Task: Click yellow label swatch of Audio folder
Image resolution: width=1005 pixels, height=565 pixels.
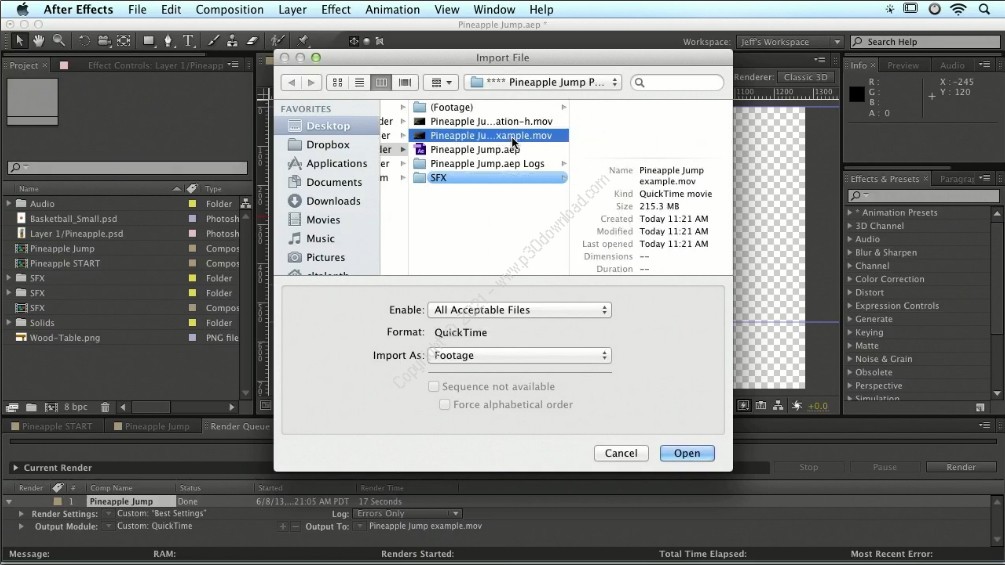Action: [x=192, y=204]
